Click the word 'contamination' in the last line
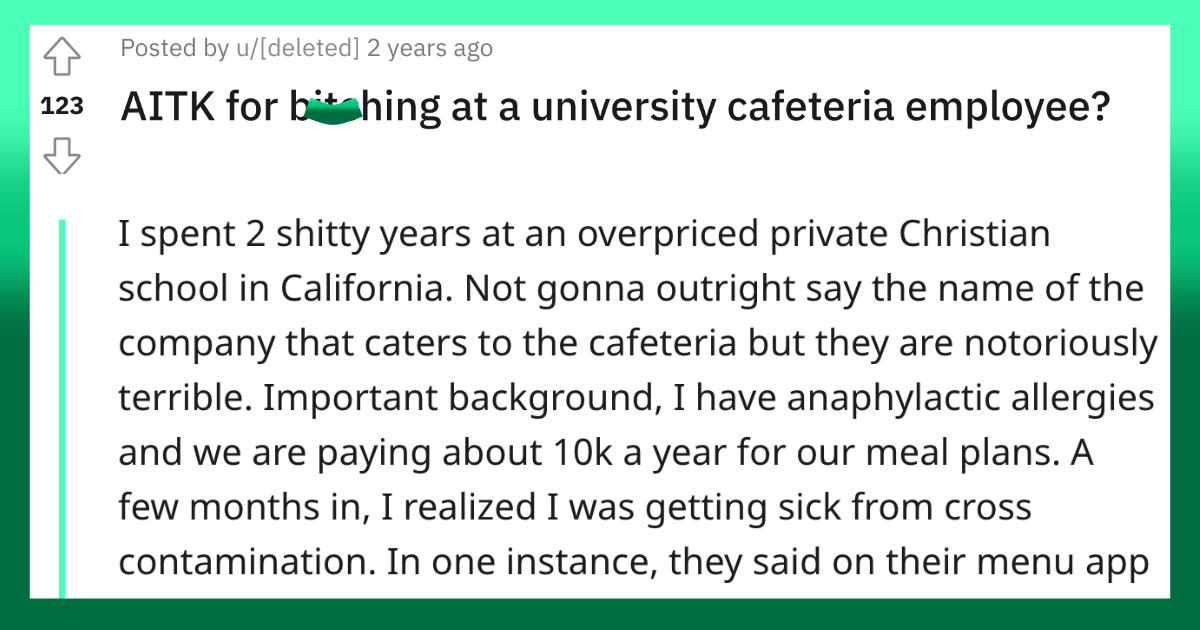 click(x=245, y=562)
